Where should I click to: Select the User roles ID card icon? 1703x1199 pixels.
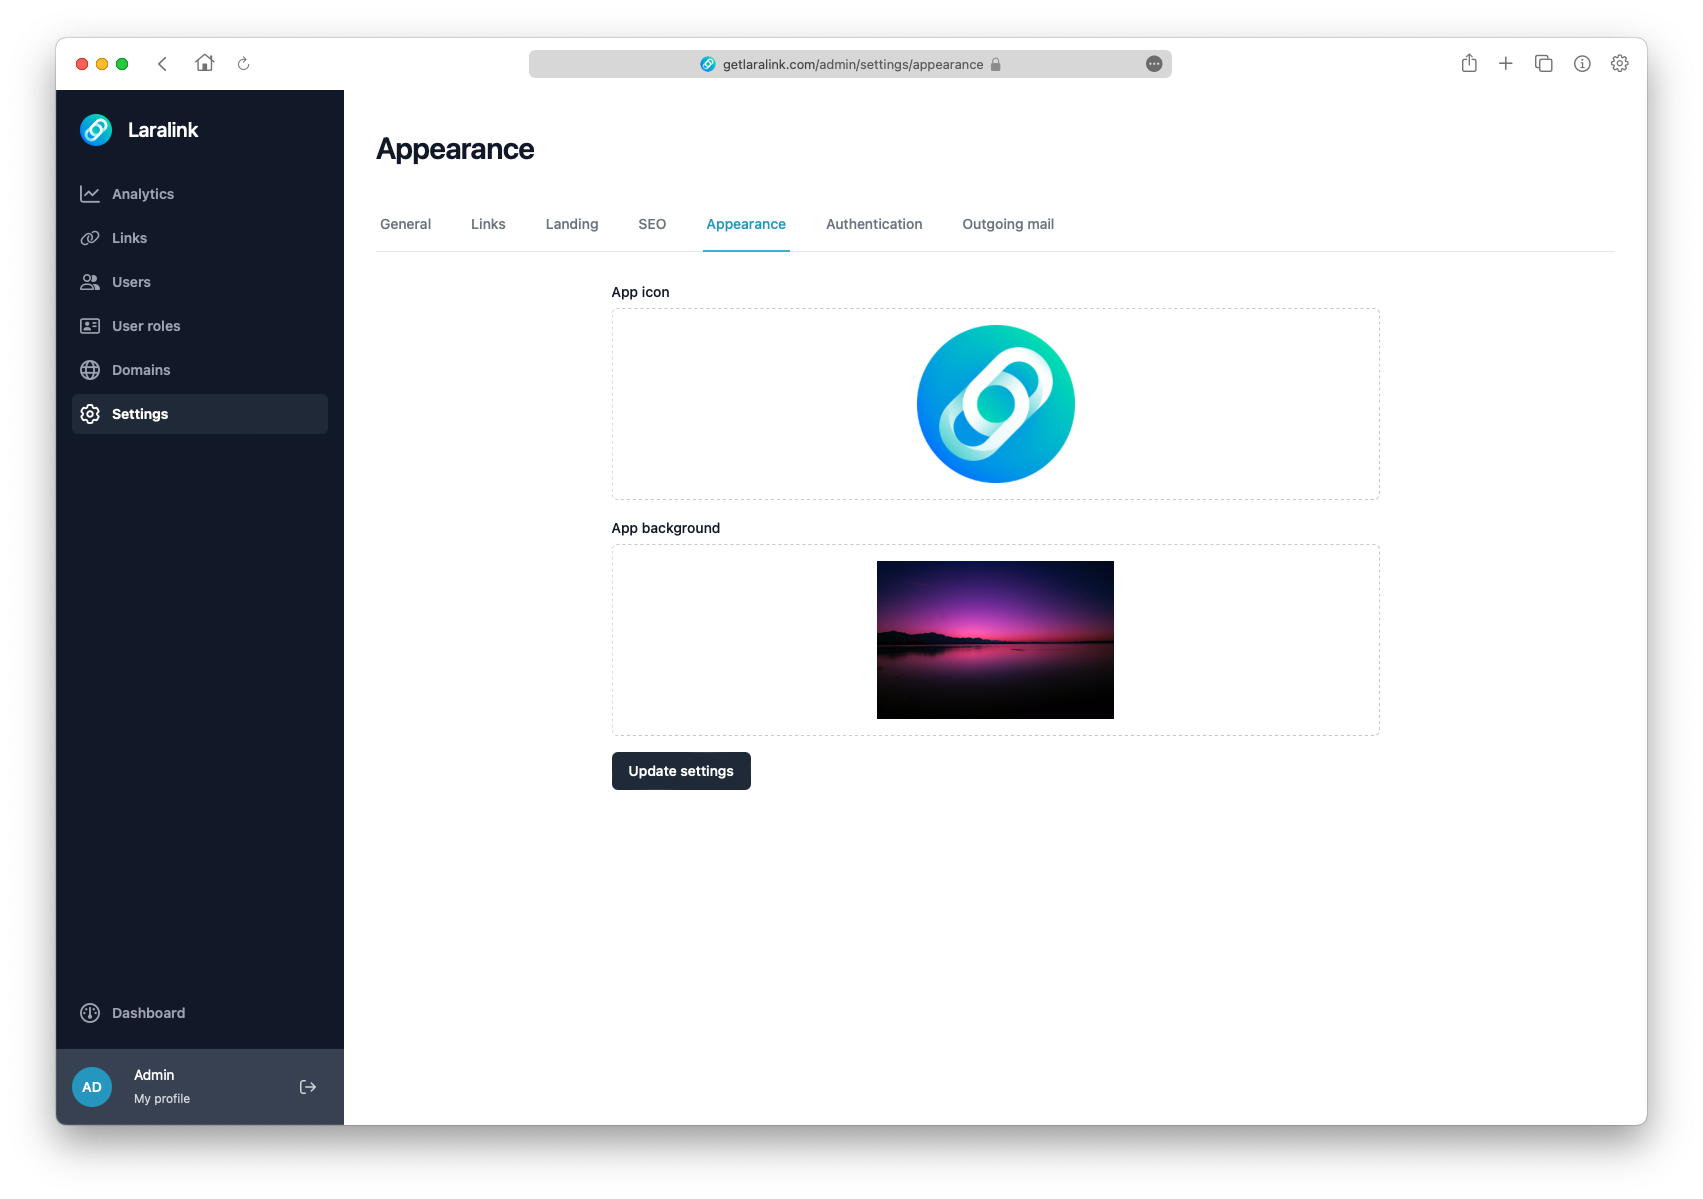pos(90,326)
